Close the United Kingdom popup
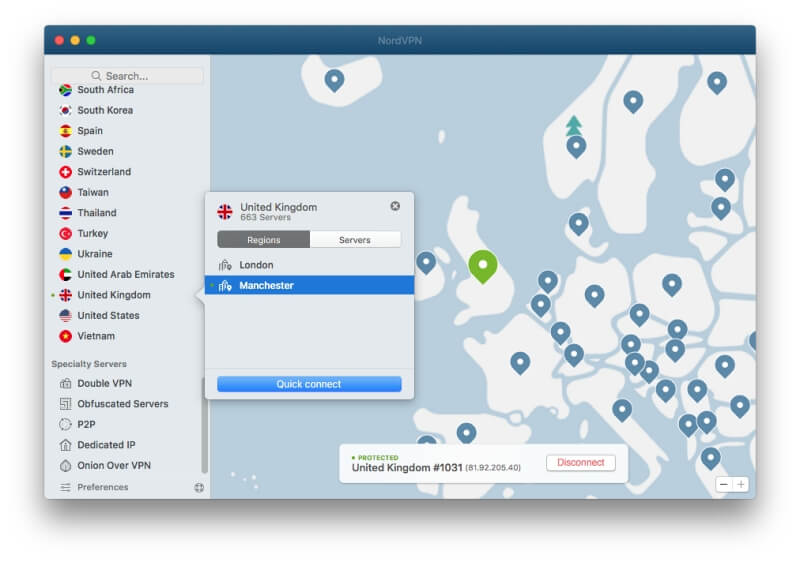800x562 pixels. tap(395, 206)
